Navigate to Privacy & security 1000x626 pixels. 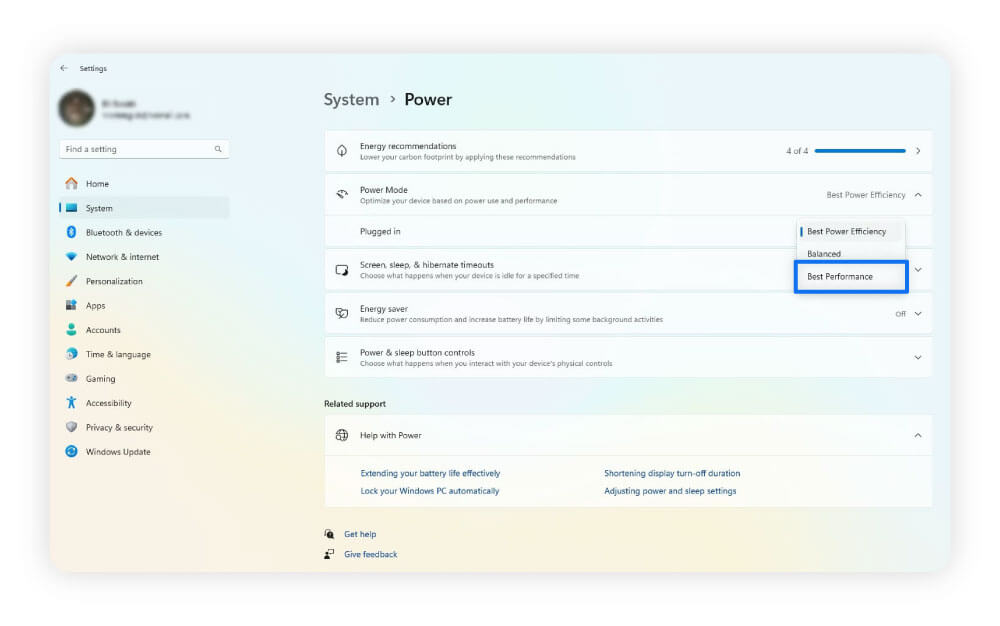pos(144,427)
